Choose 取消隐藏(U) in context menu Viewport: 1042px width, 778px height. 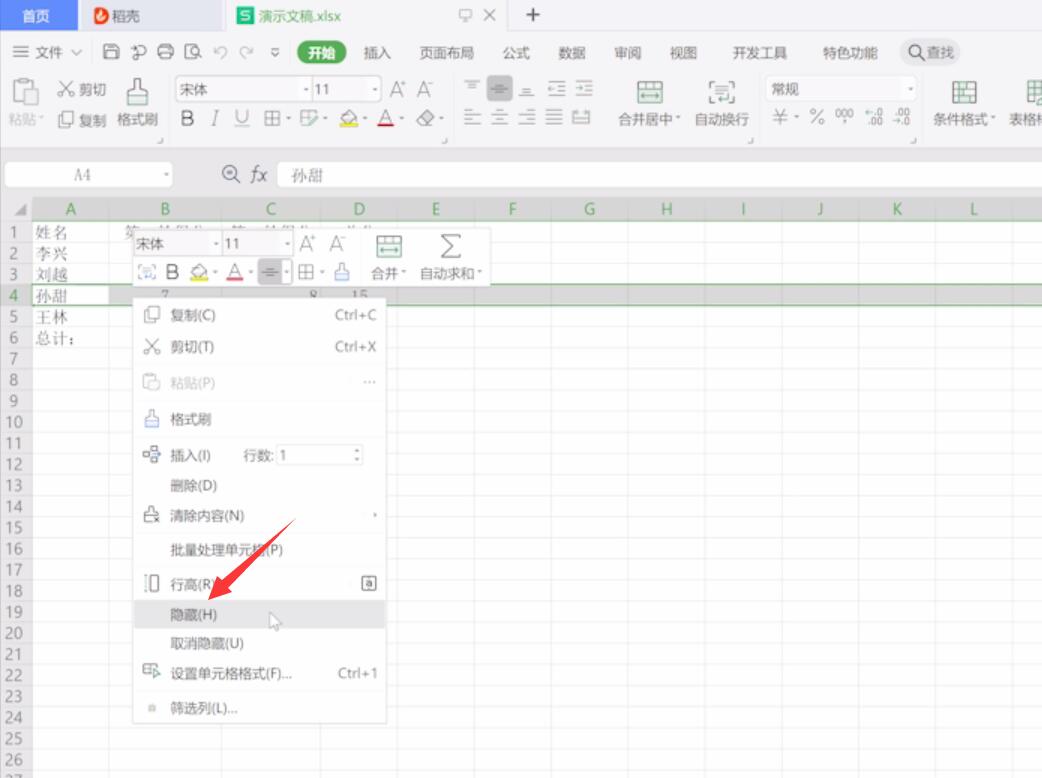[x=260, y=643]
